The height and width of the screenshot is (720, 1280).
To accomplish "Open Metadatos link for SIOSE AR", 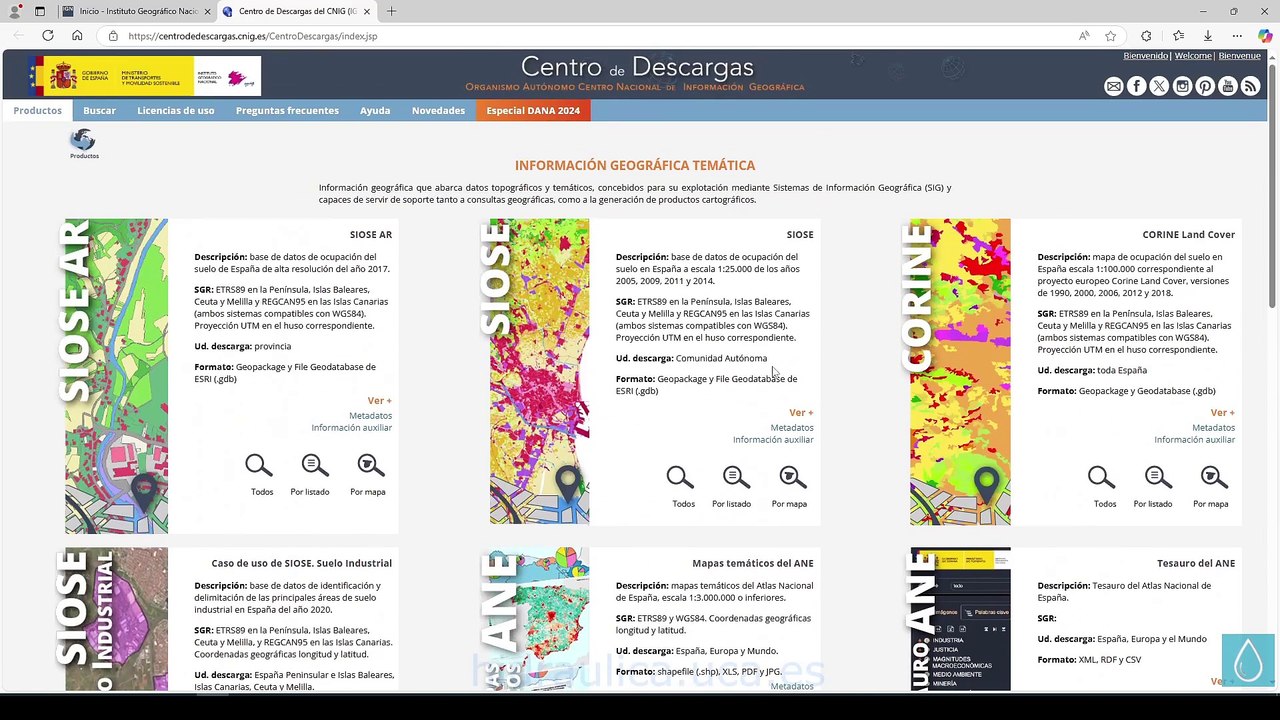I will [370, 415].
